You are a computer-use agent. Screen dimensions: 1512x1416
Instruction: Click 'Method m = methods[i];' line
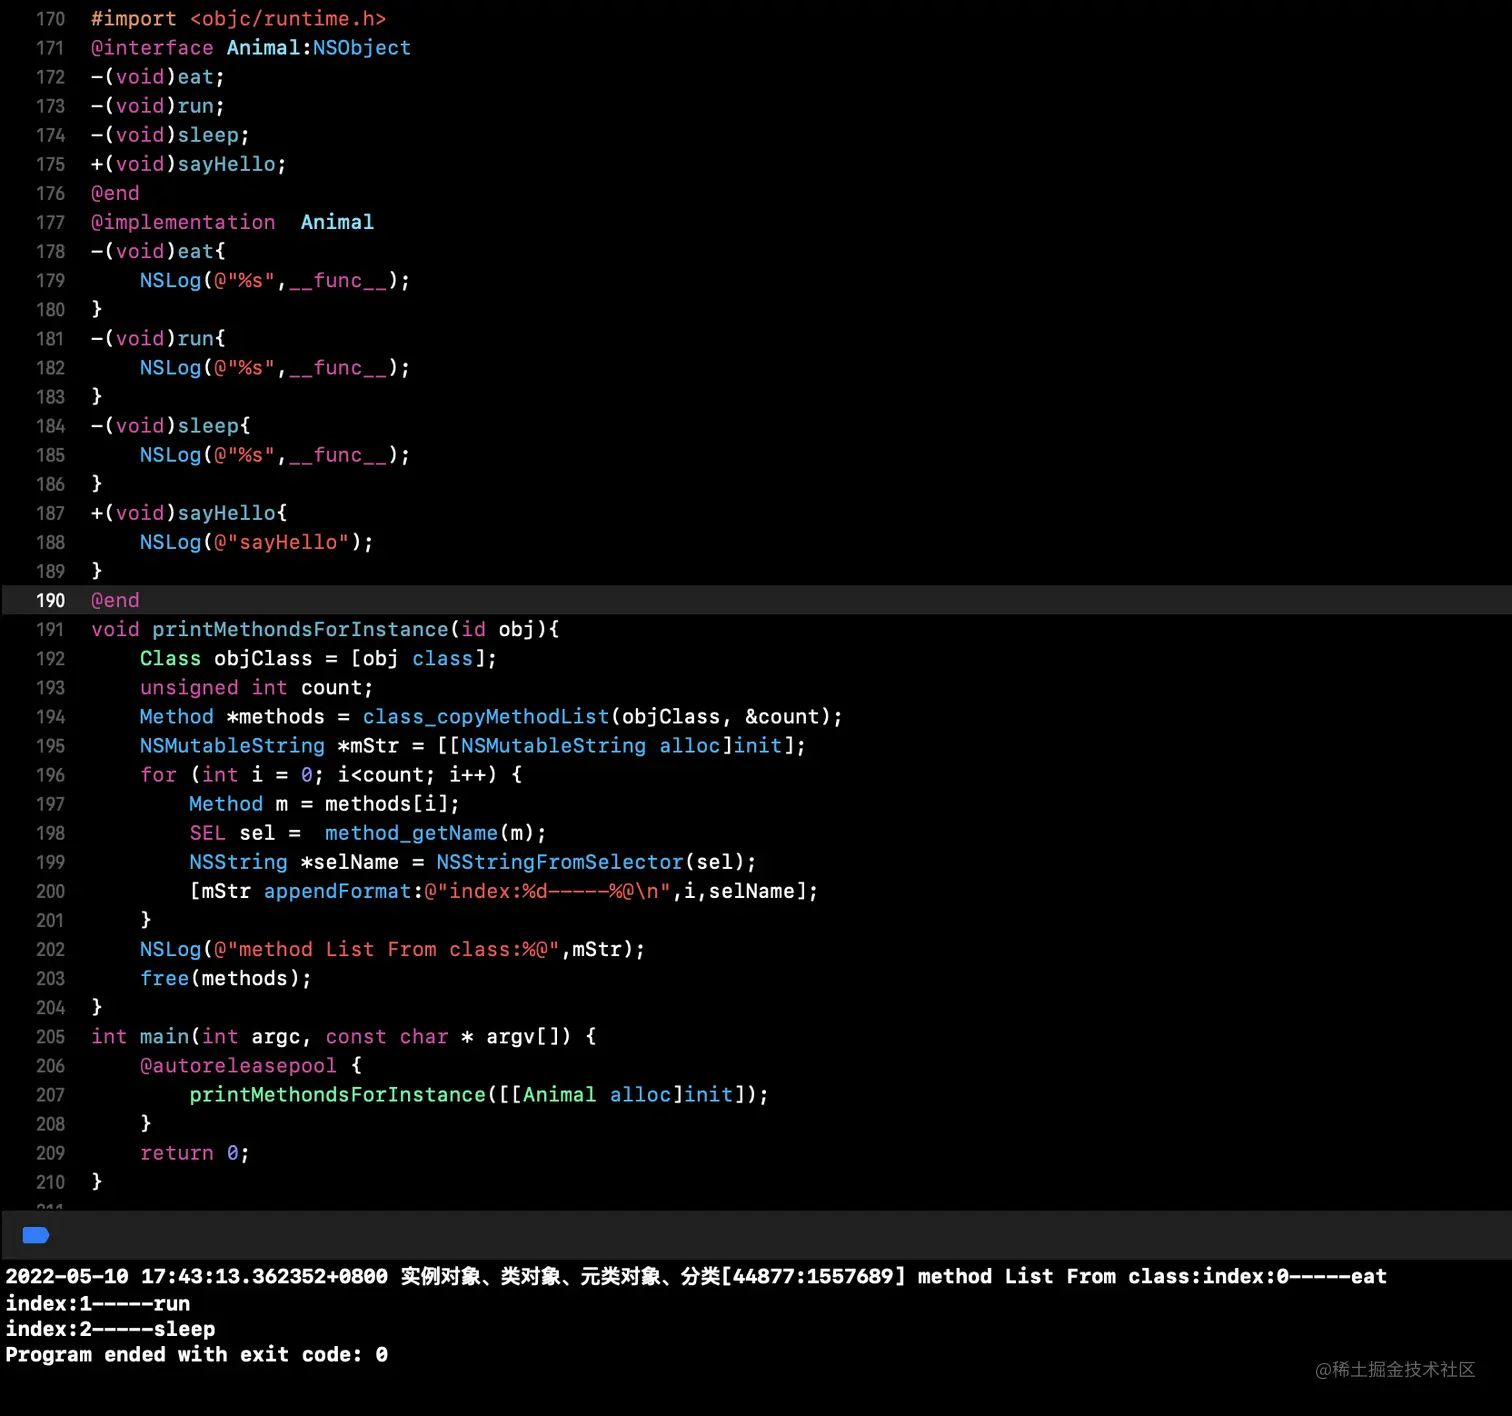[324, 804]
